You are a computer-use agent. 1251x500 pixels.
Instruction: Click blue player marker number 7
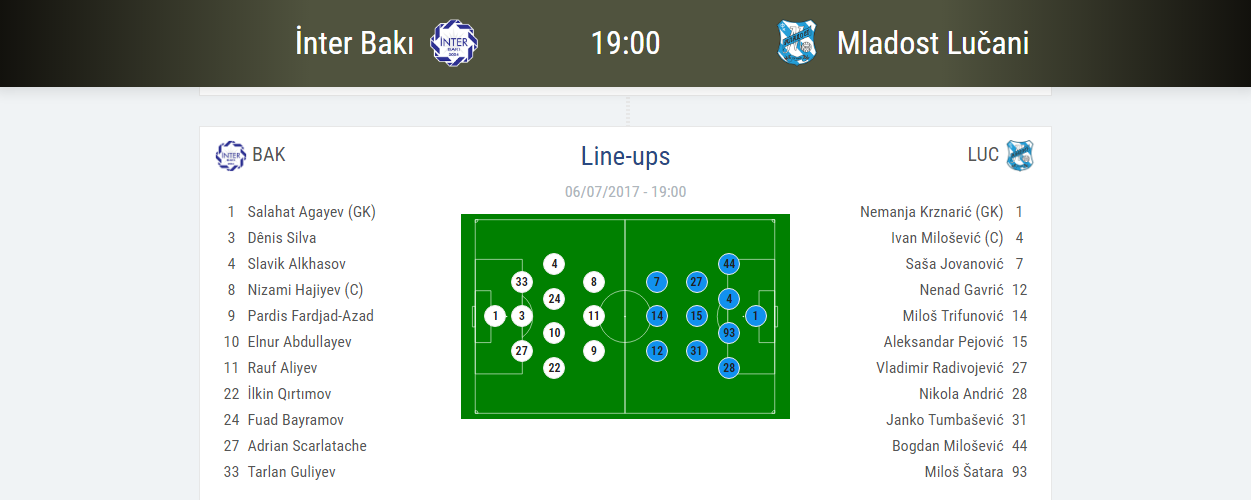pos(657,282)
